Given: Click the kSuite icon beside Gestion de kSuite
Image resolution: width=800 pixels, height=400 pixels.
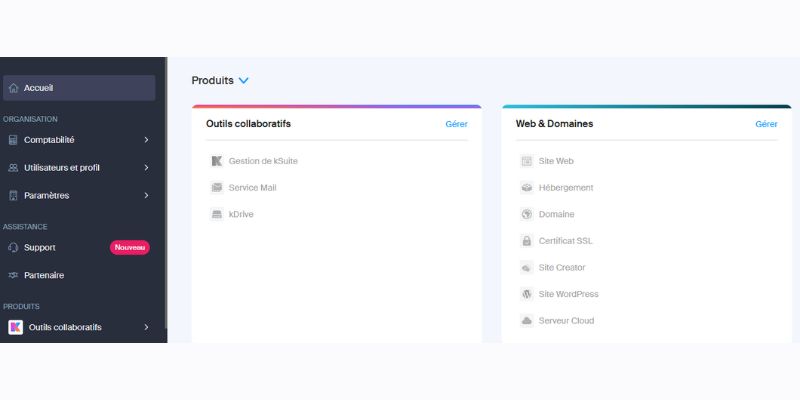Looking at the screenshot, I should [x=216, y=161].
